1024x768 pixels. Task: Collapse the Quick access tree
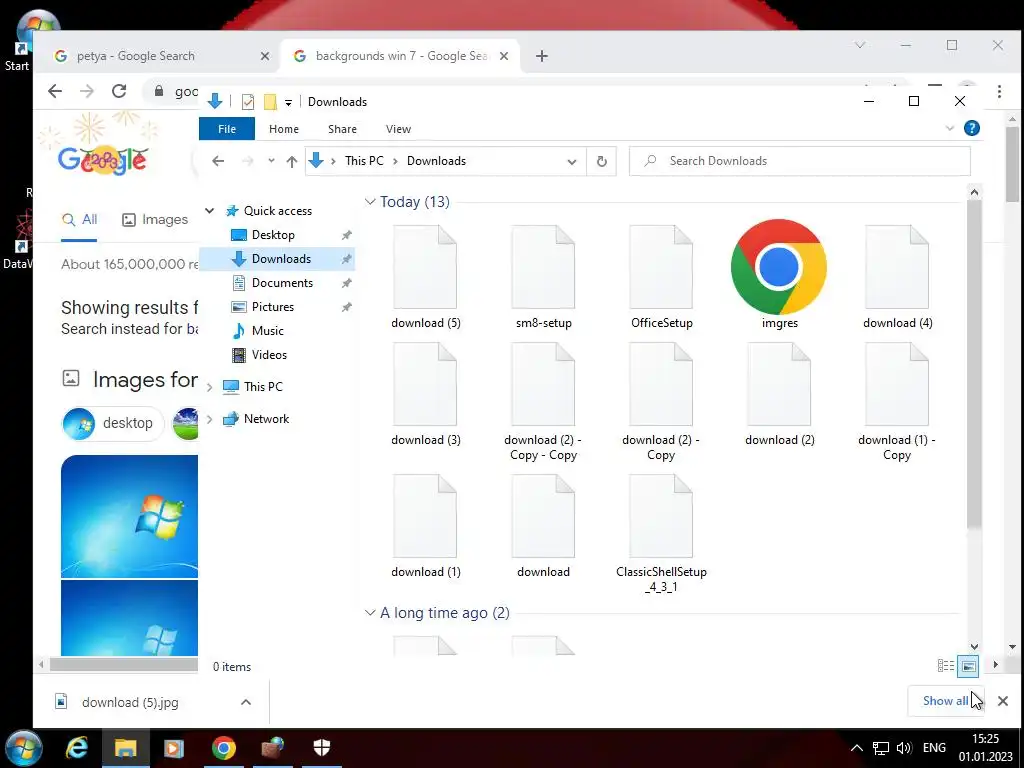point(210,210)
